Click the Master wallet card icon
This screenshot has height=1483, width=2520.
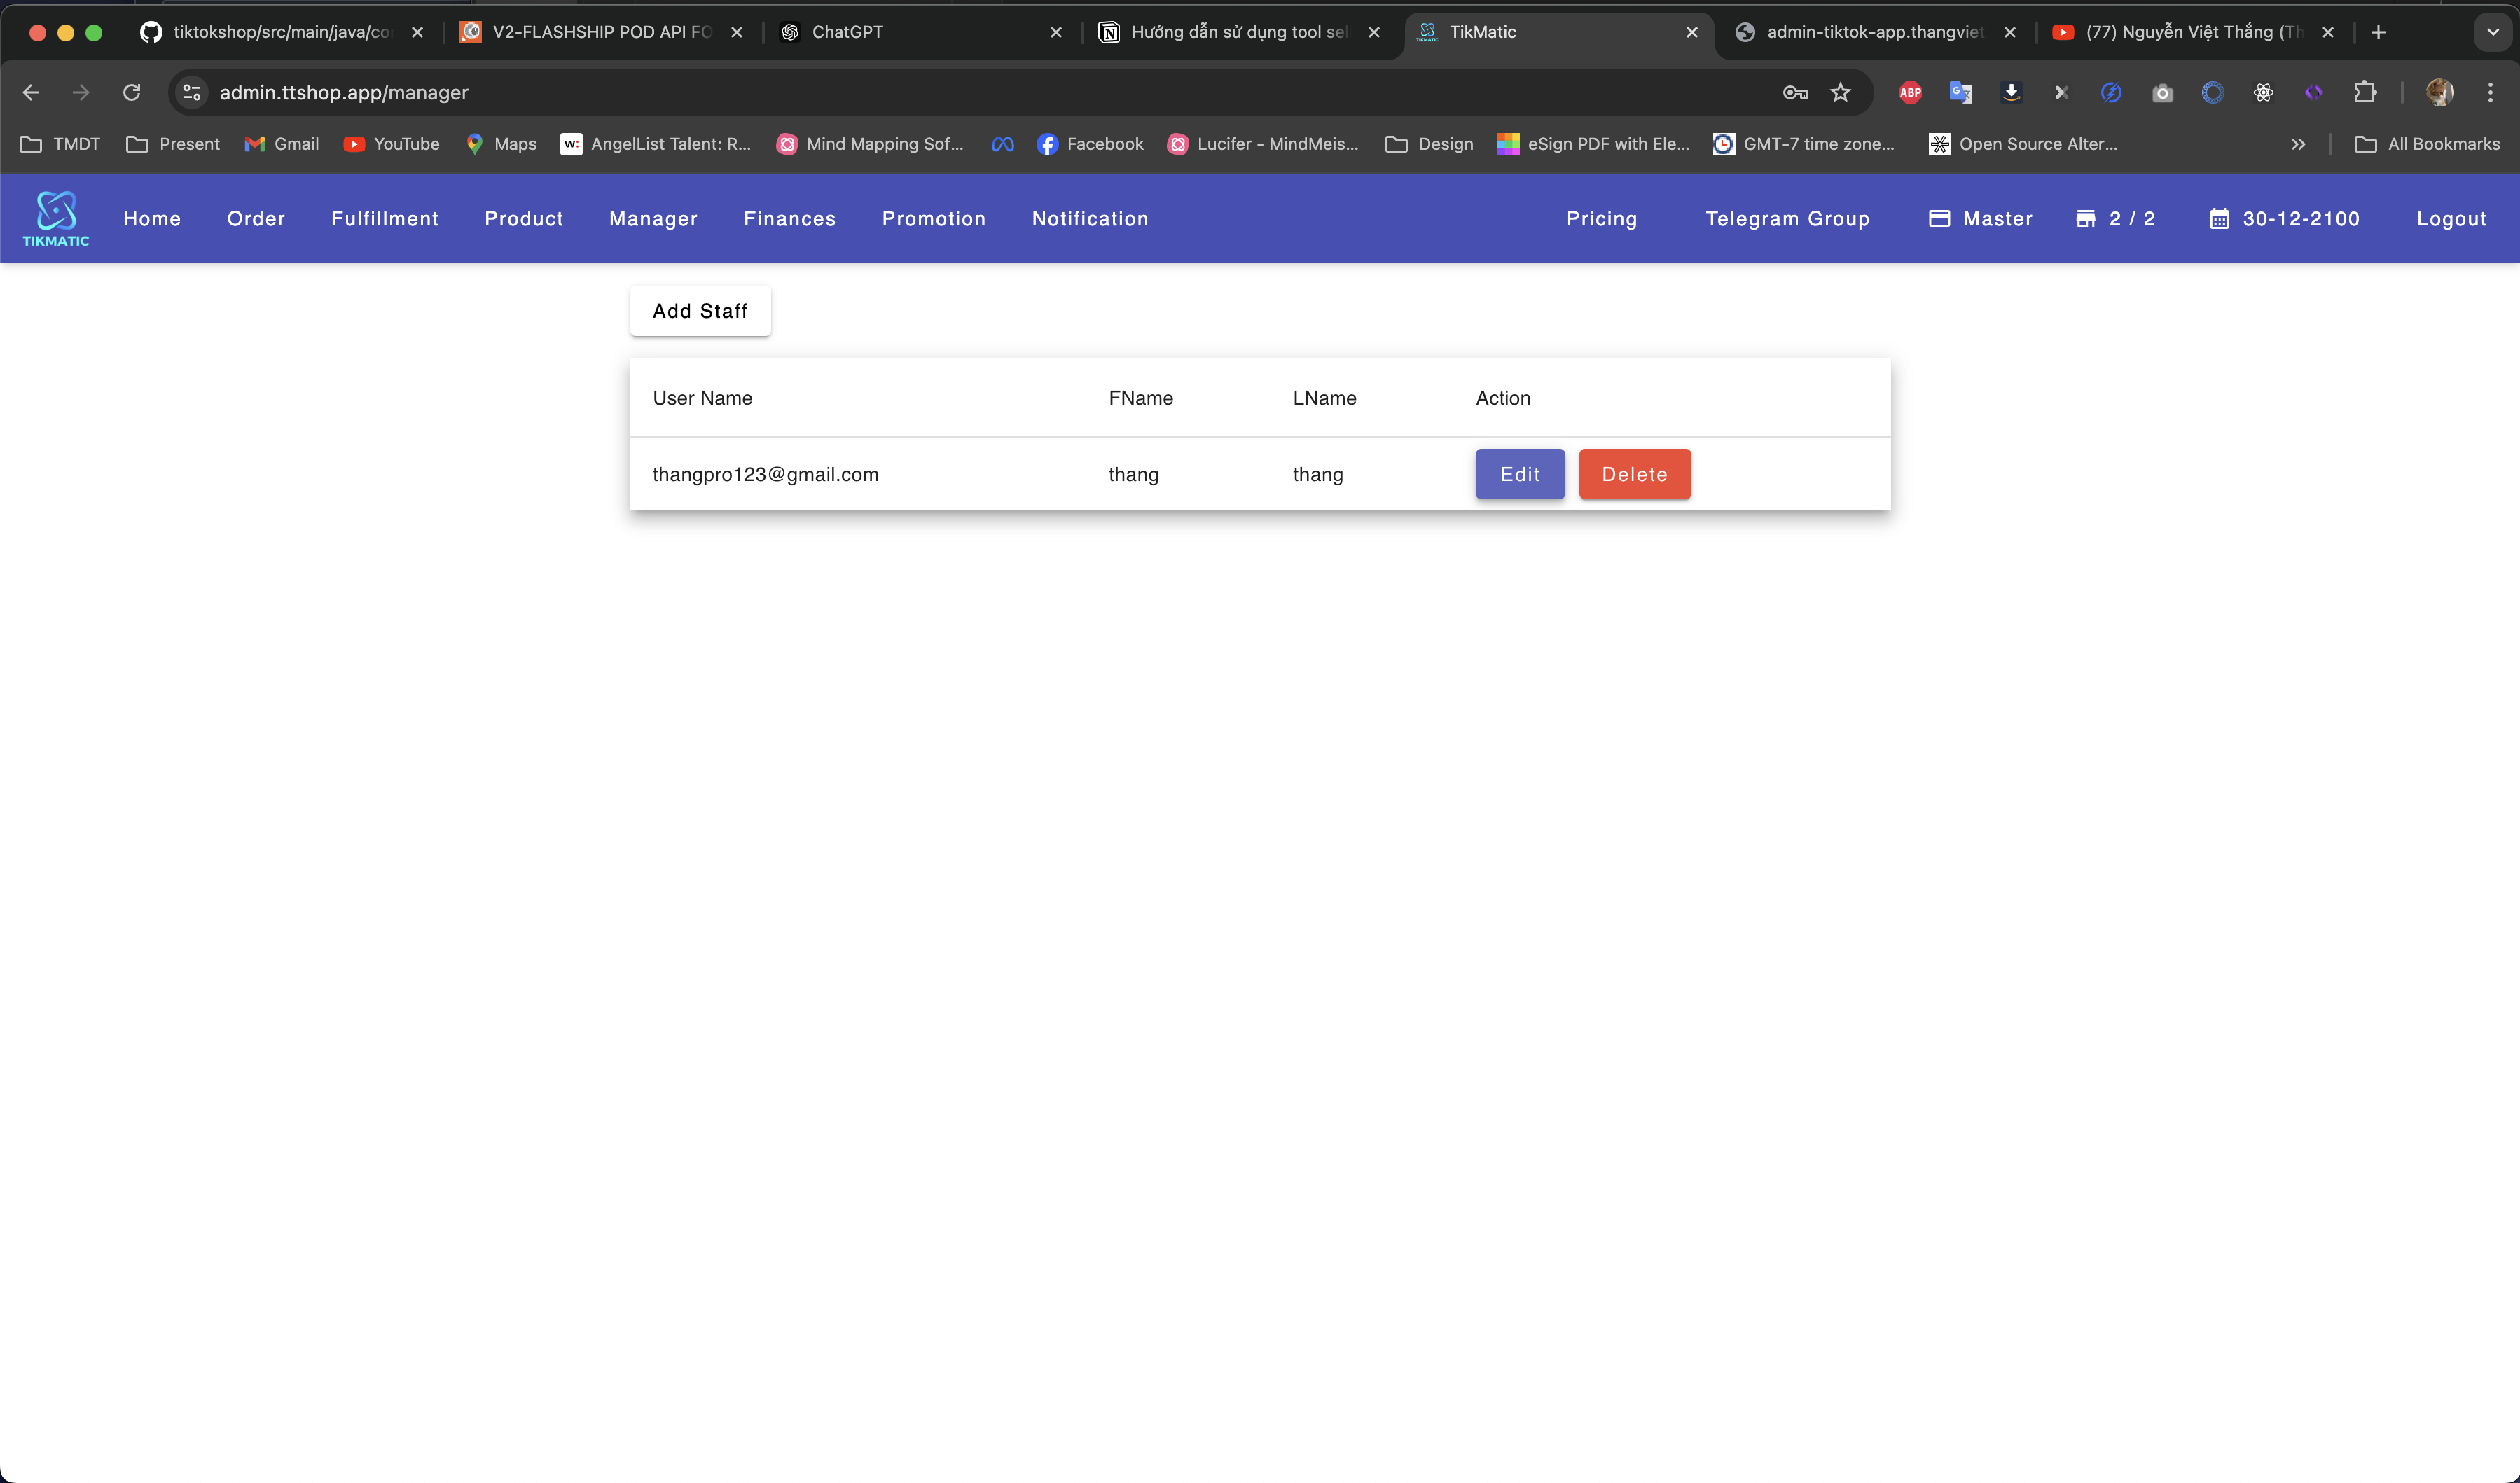1939,218
